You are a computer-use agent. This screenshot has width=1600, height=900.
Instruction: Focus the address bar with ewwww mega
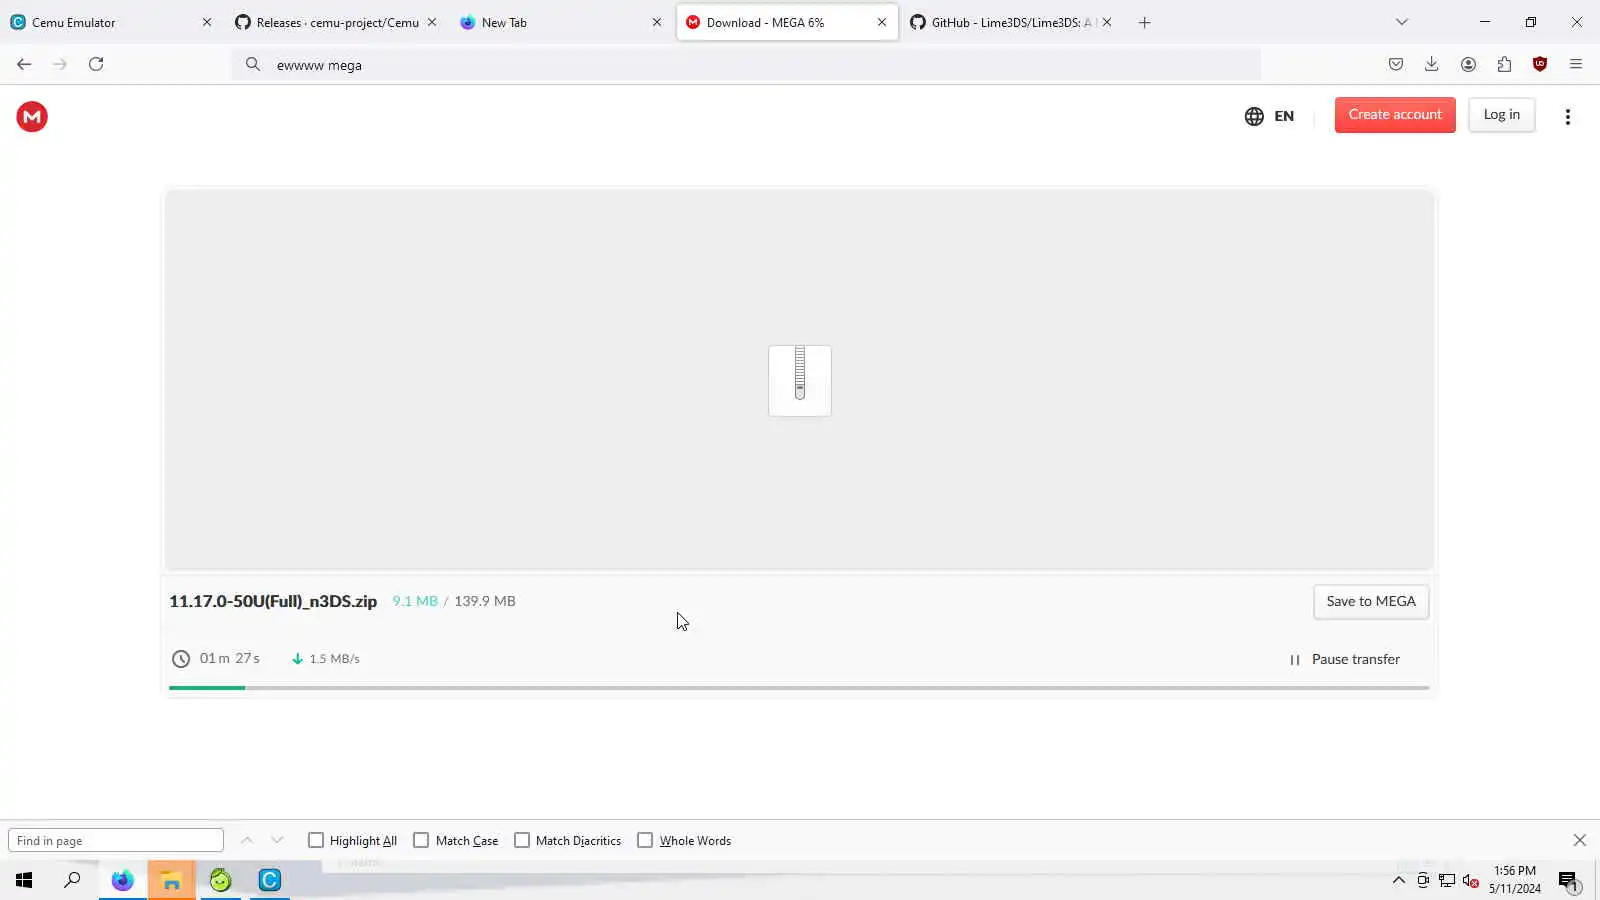(746, 65)
